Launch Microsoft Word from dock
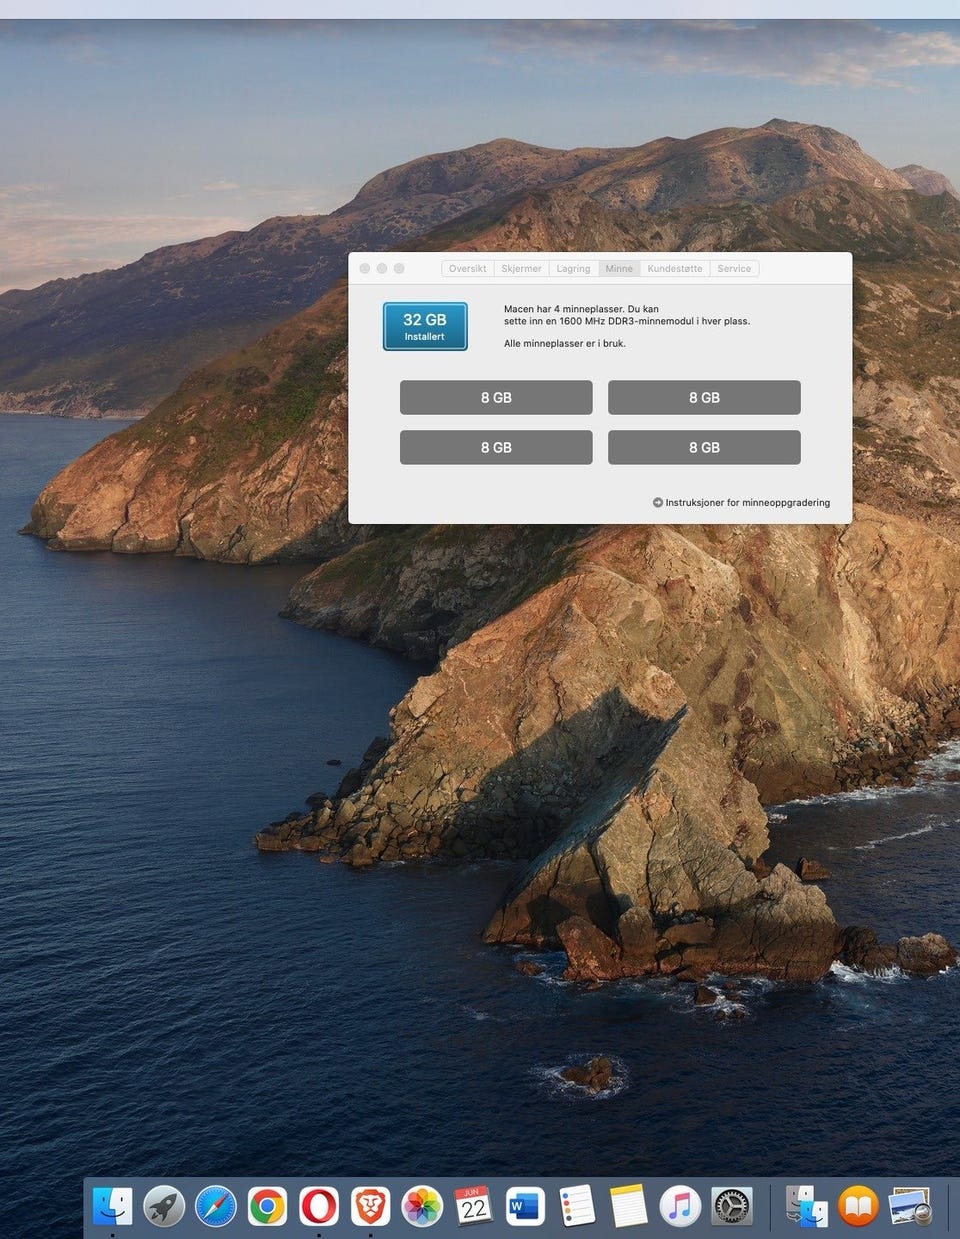Viewport: 960px width, 1239px height. pyautogui.click(x=525, y=1206)
